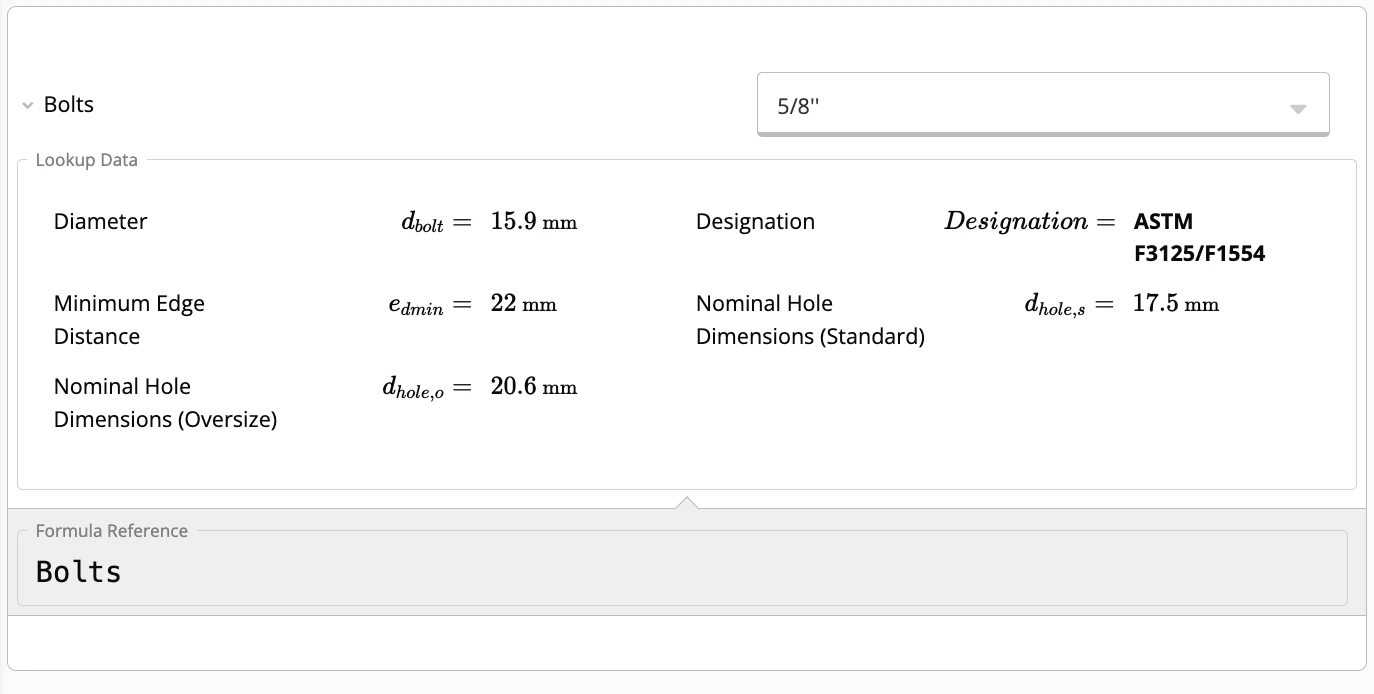Viewport: 1374px width, 694px height.
Task: Open the 5/8'' bolt size dropdown
Action: coord(1043,104)
